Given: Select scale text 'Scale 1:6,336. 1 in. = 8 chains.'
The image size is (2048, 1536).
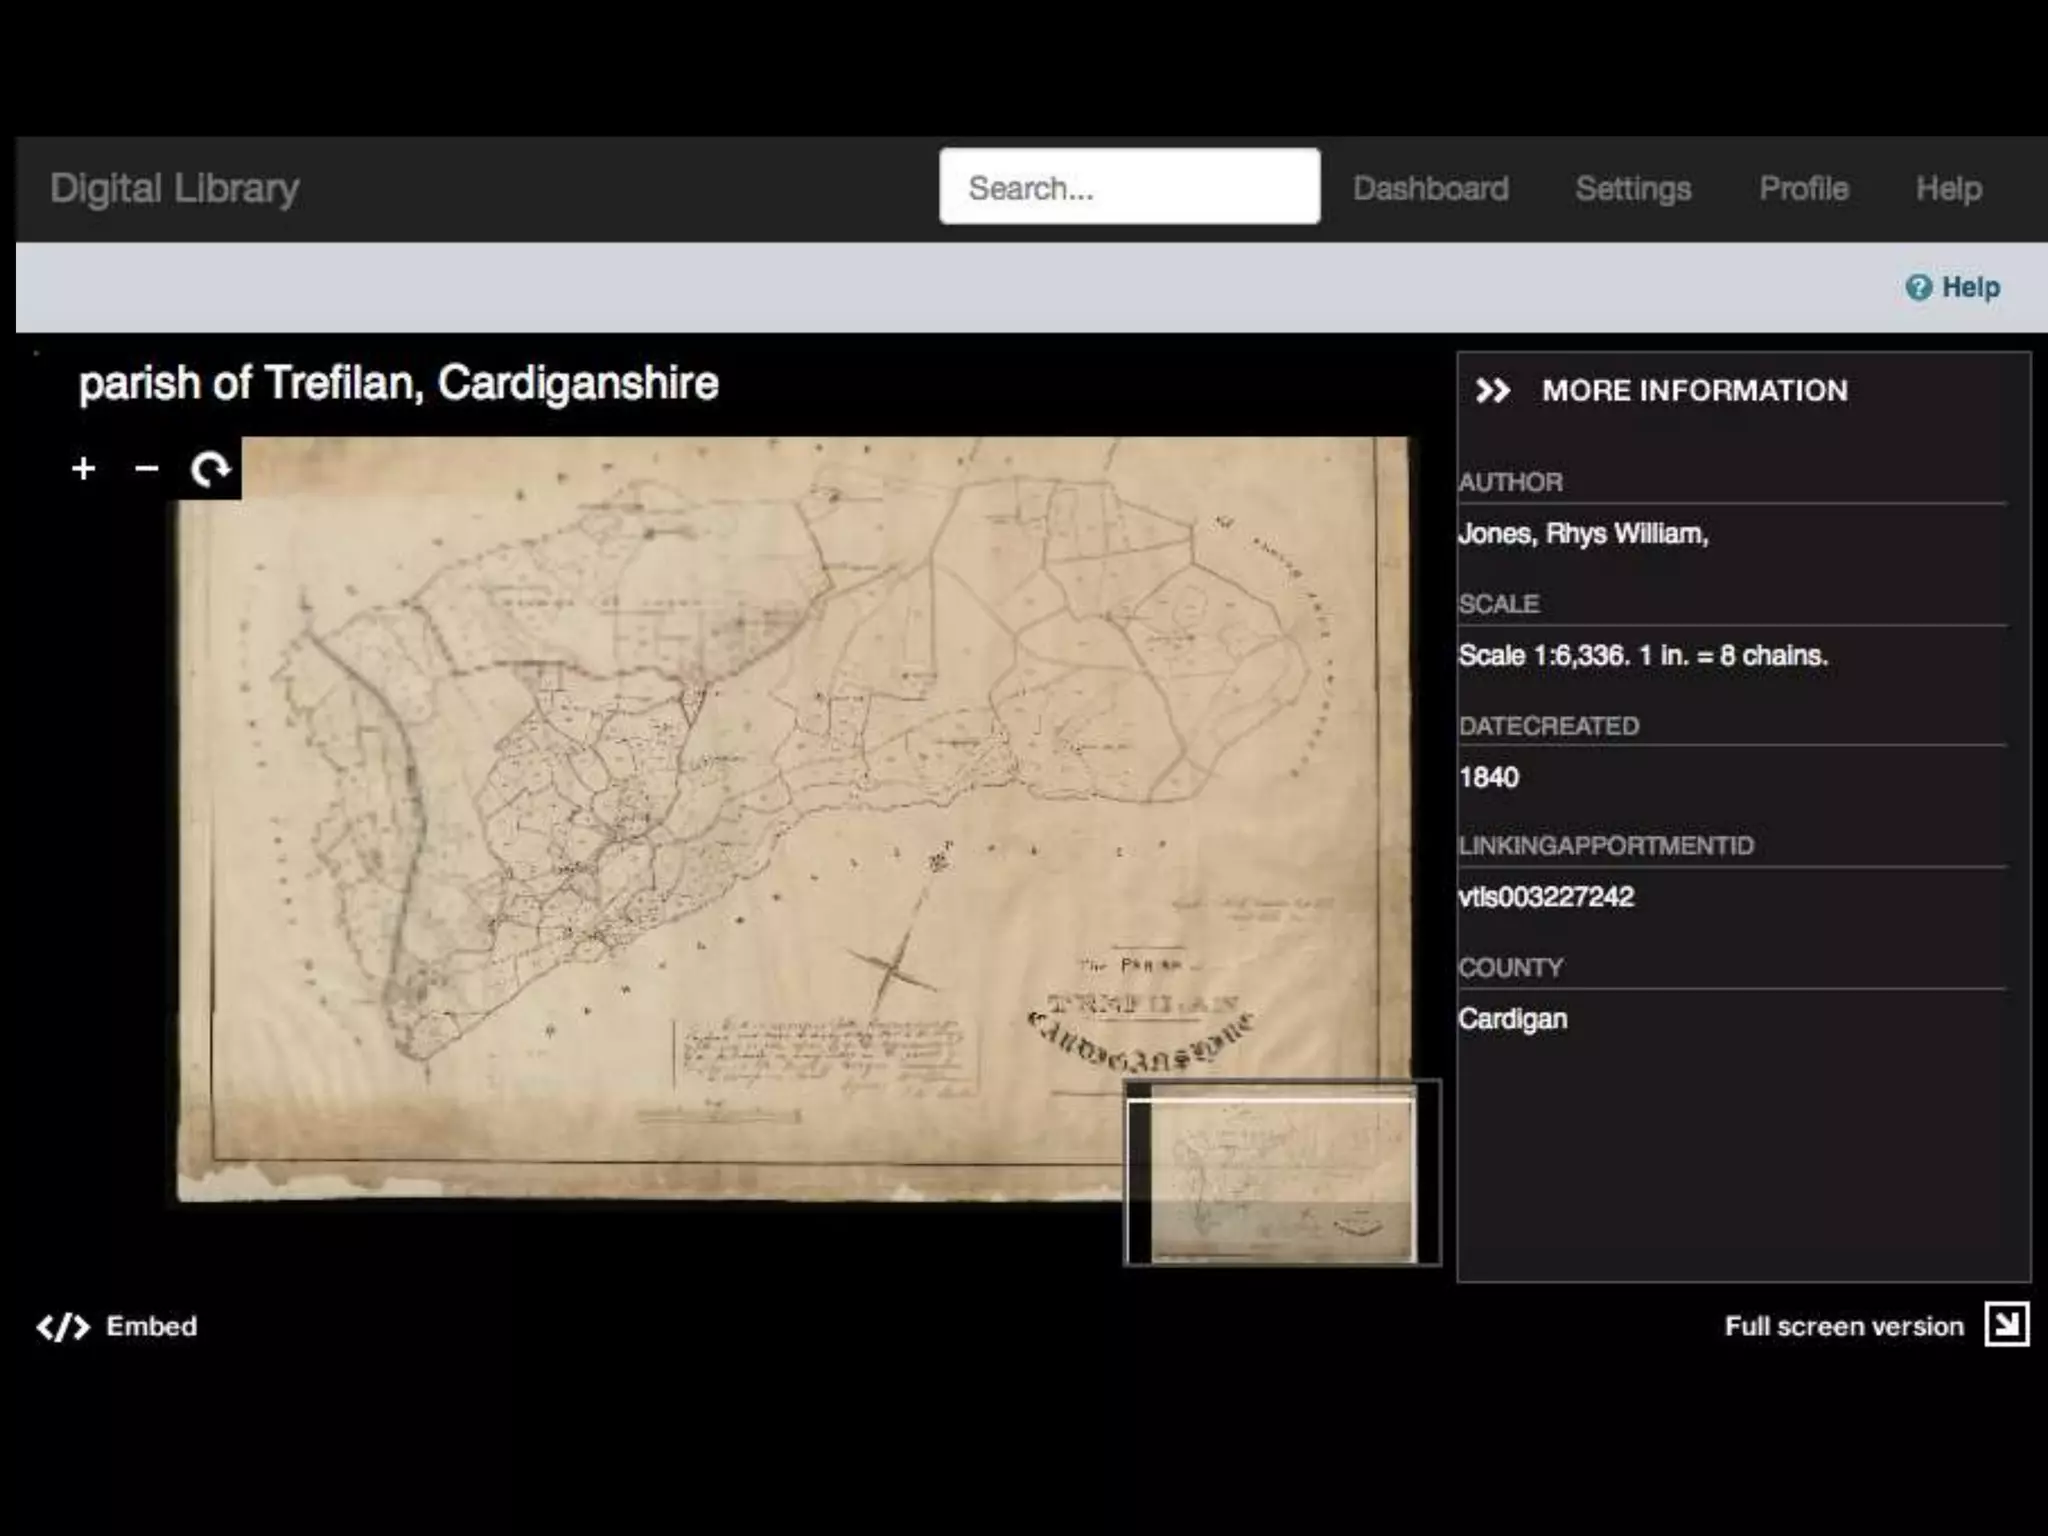Looking at the screenshot, I should pyautogui.click(x=1643, y=656).
